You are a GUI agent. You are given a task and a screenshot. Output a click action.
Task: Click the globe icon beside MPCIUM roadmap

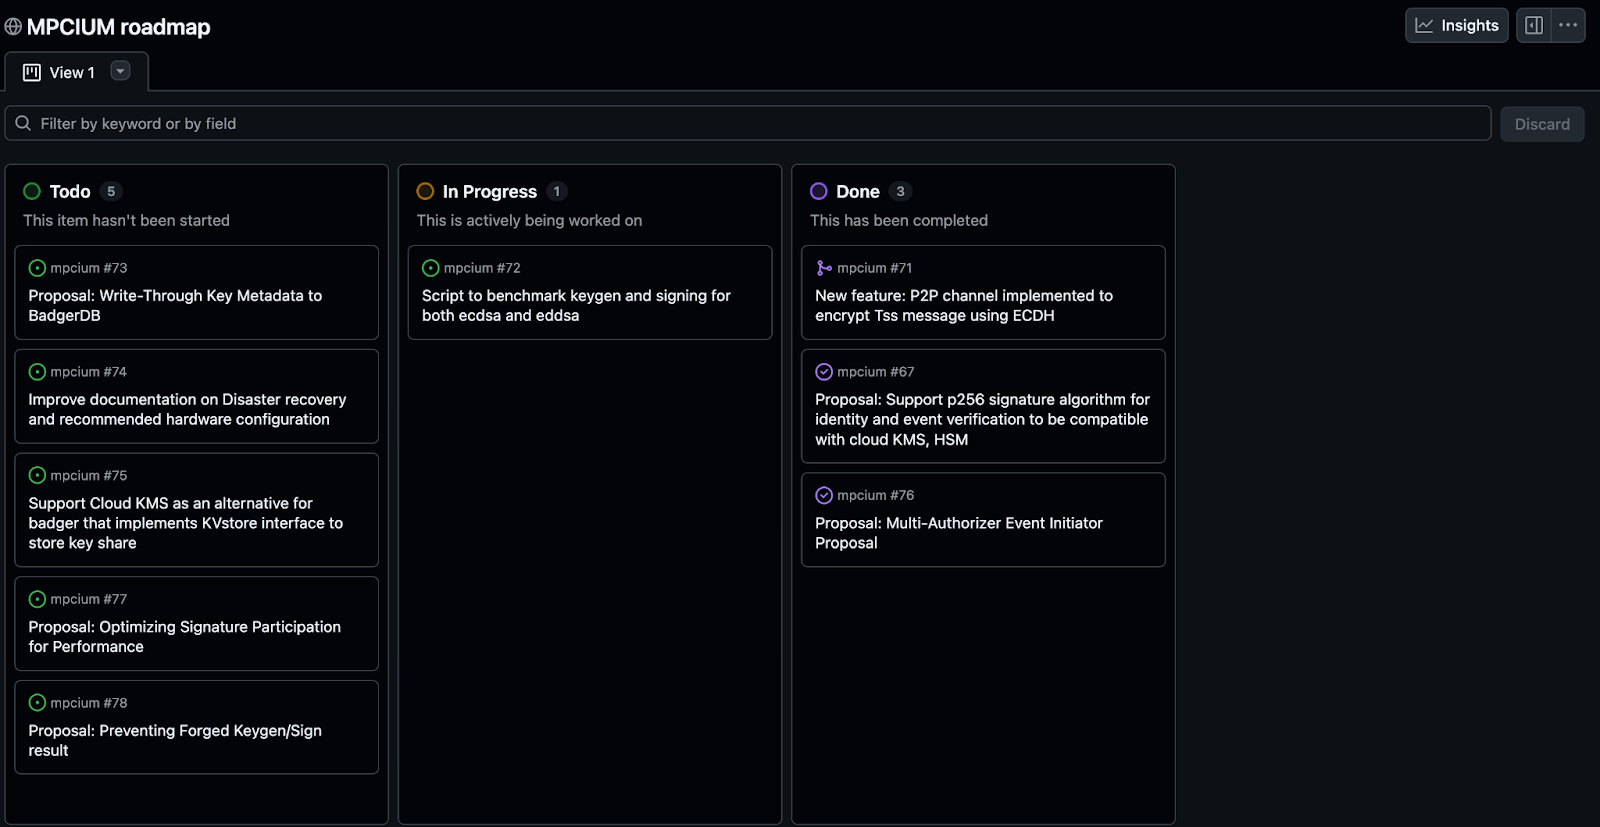(13, 27)
